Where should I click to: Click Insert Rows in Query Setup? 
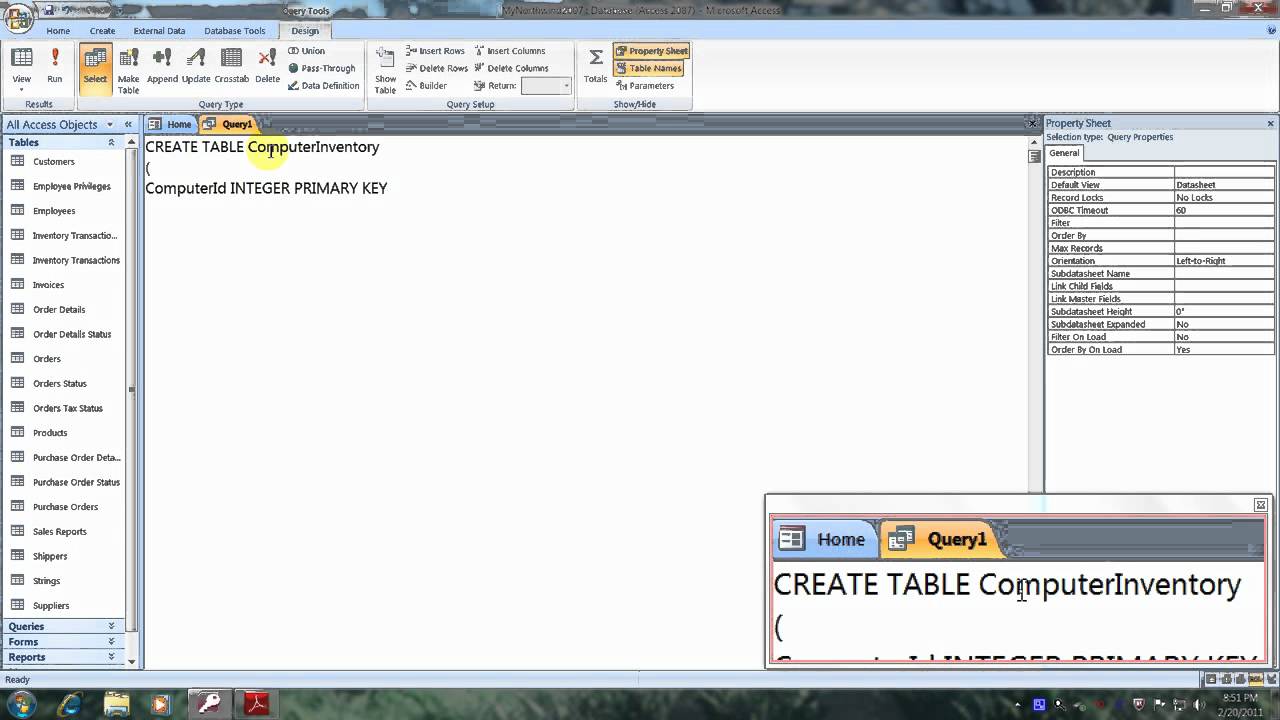(435, 51)
